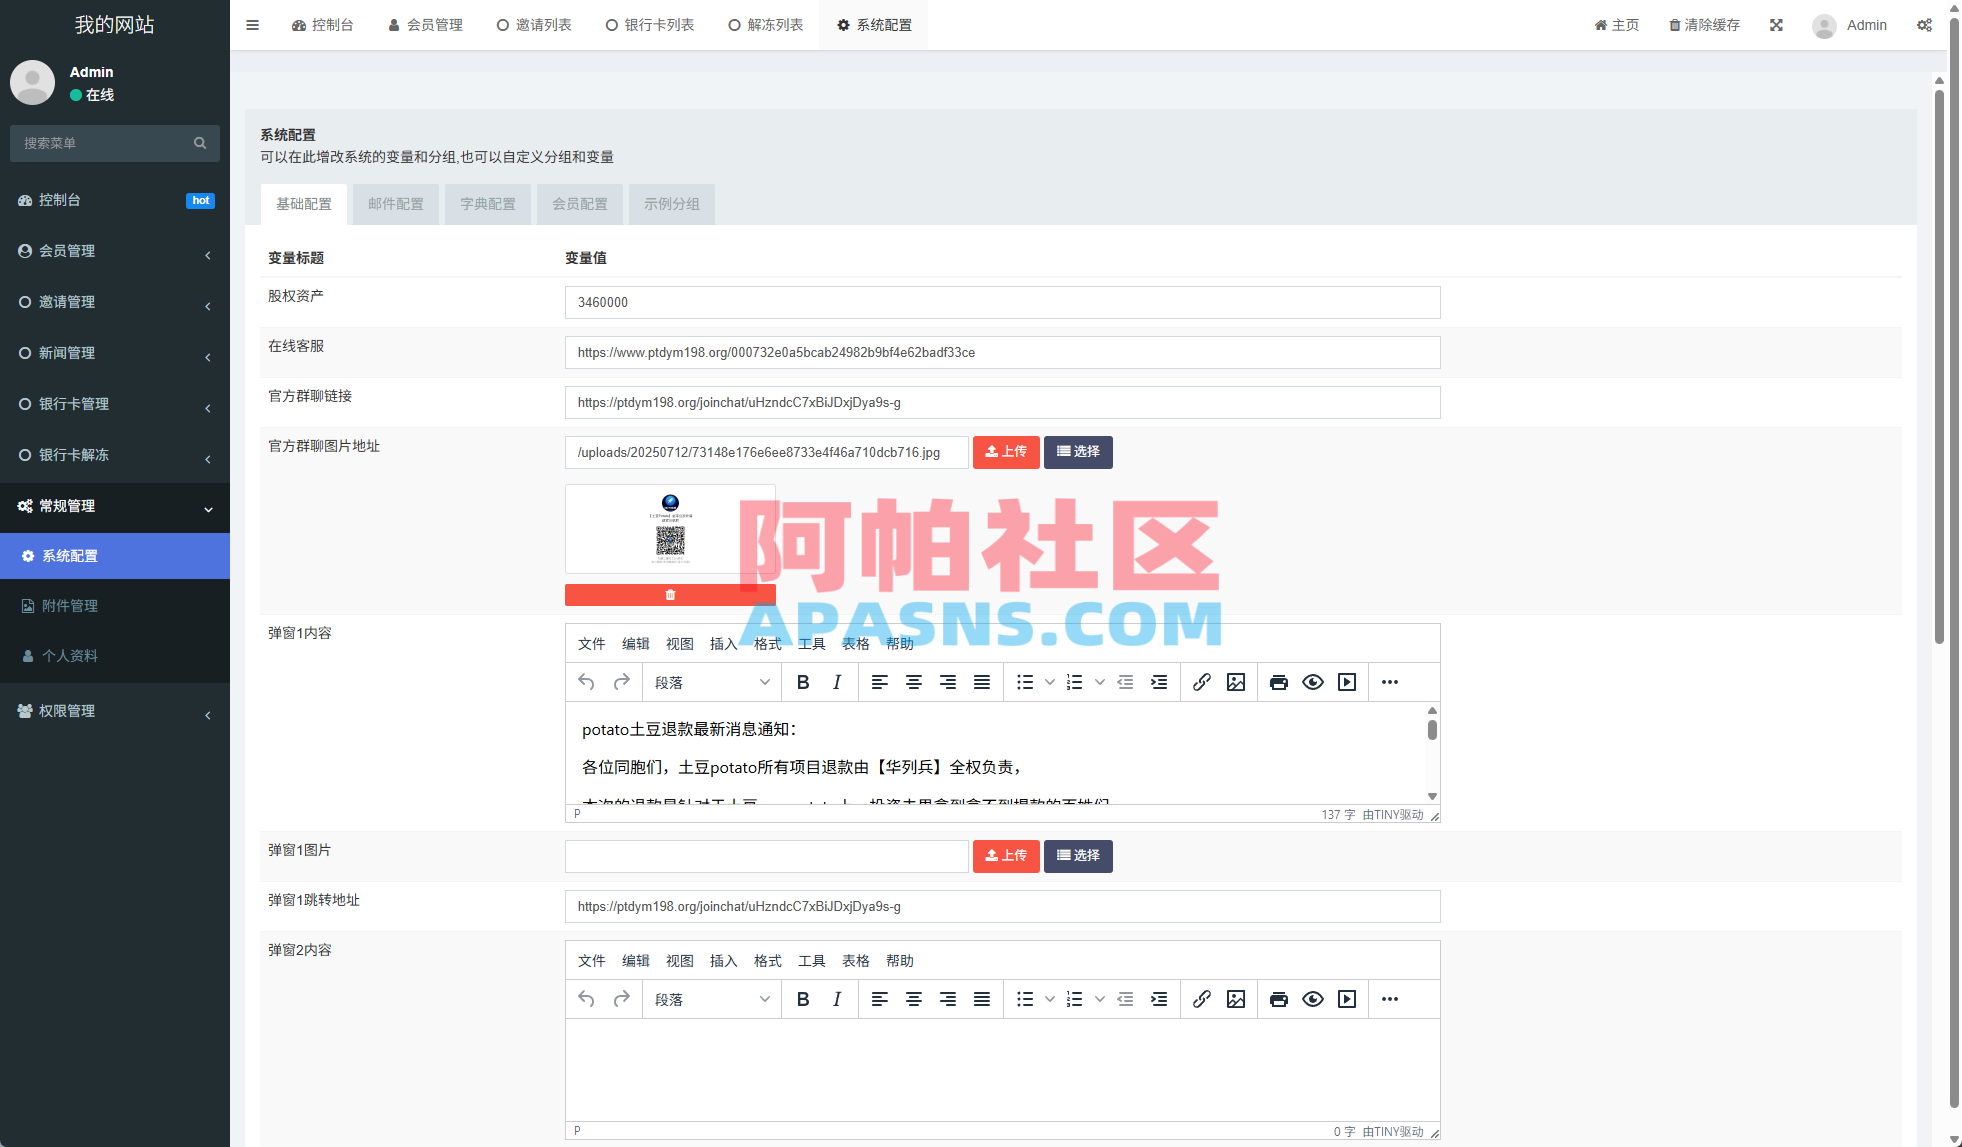1962x1147 pixels.
Task: Open the insert image icon in the editor toolbar
Action: [x=1236, y=682]
